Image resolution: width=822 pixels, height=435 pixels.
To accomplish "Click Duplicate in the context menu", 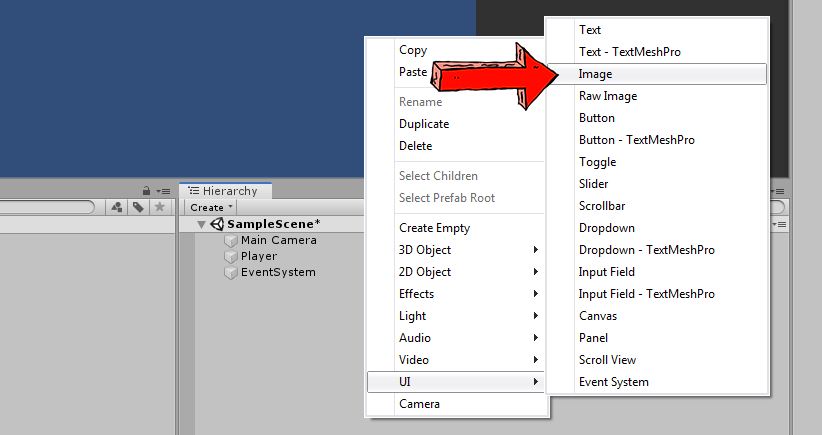I will pyautogui.click(x=424, y=124).
